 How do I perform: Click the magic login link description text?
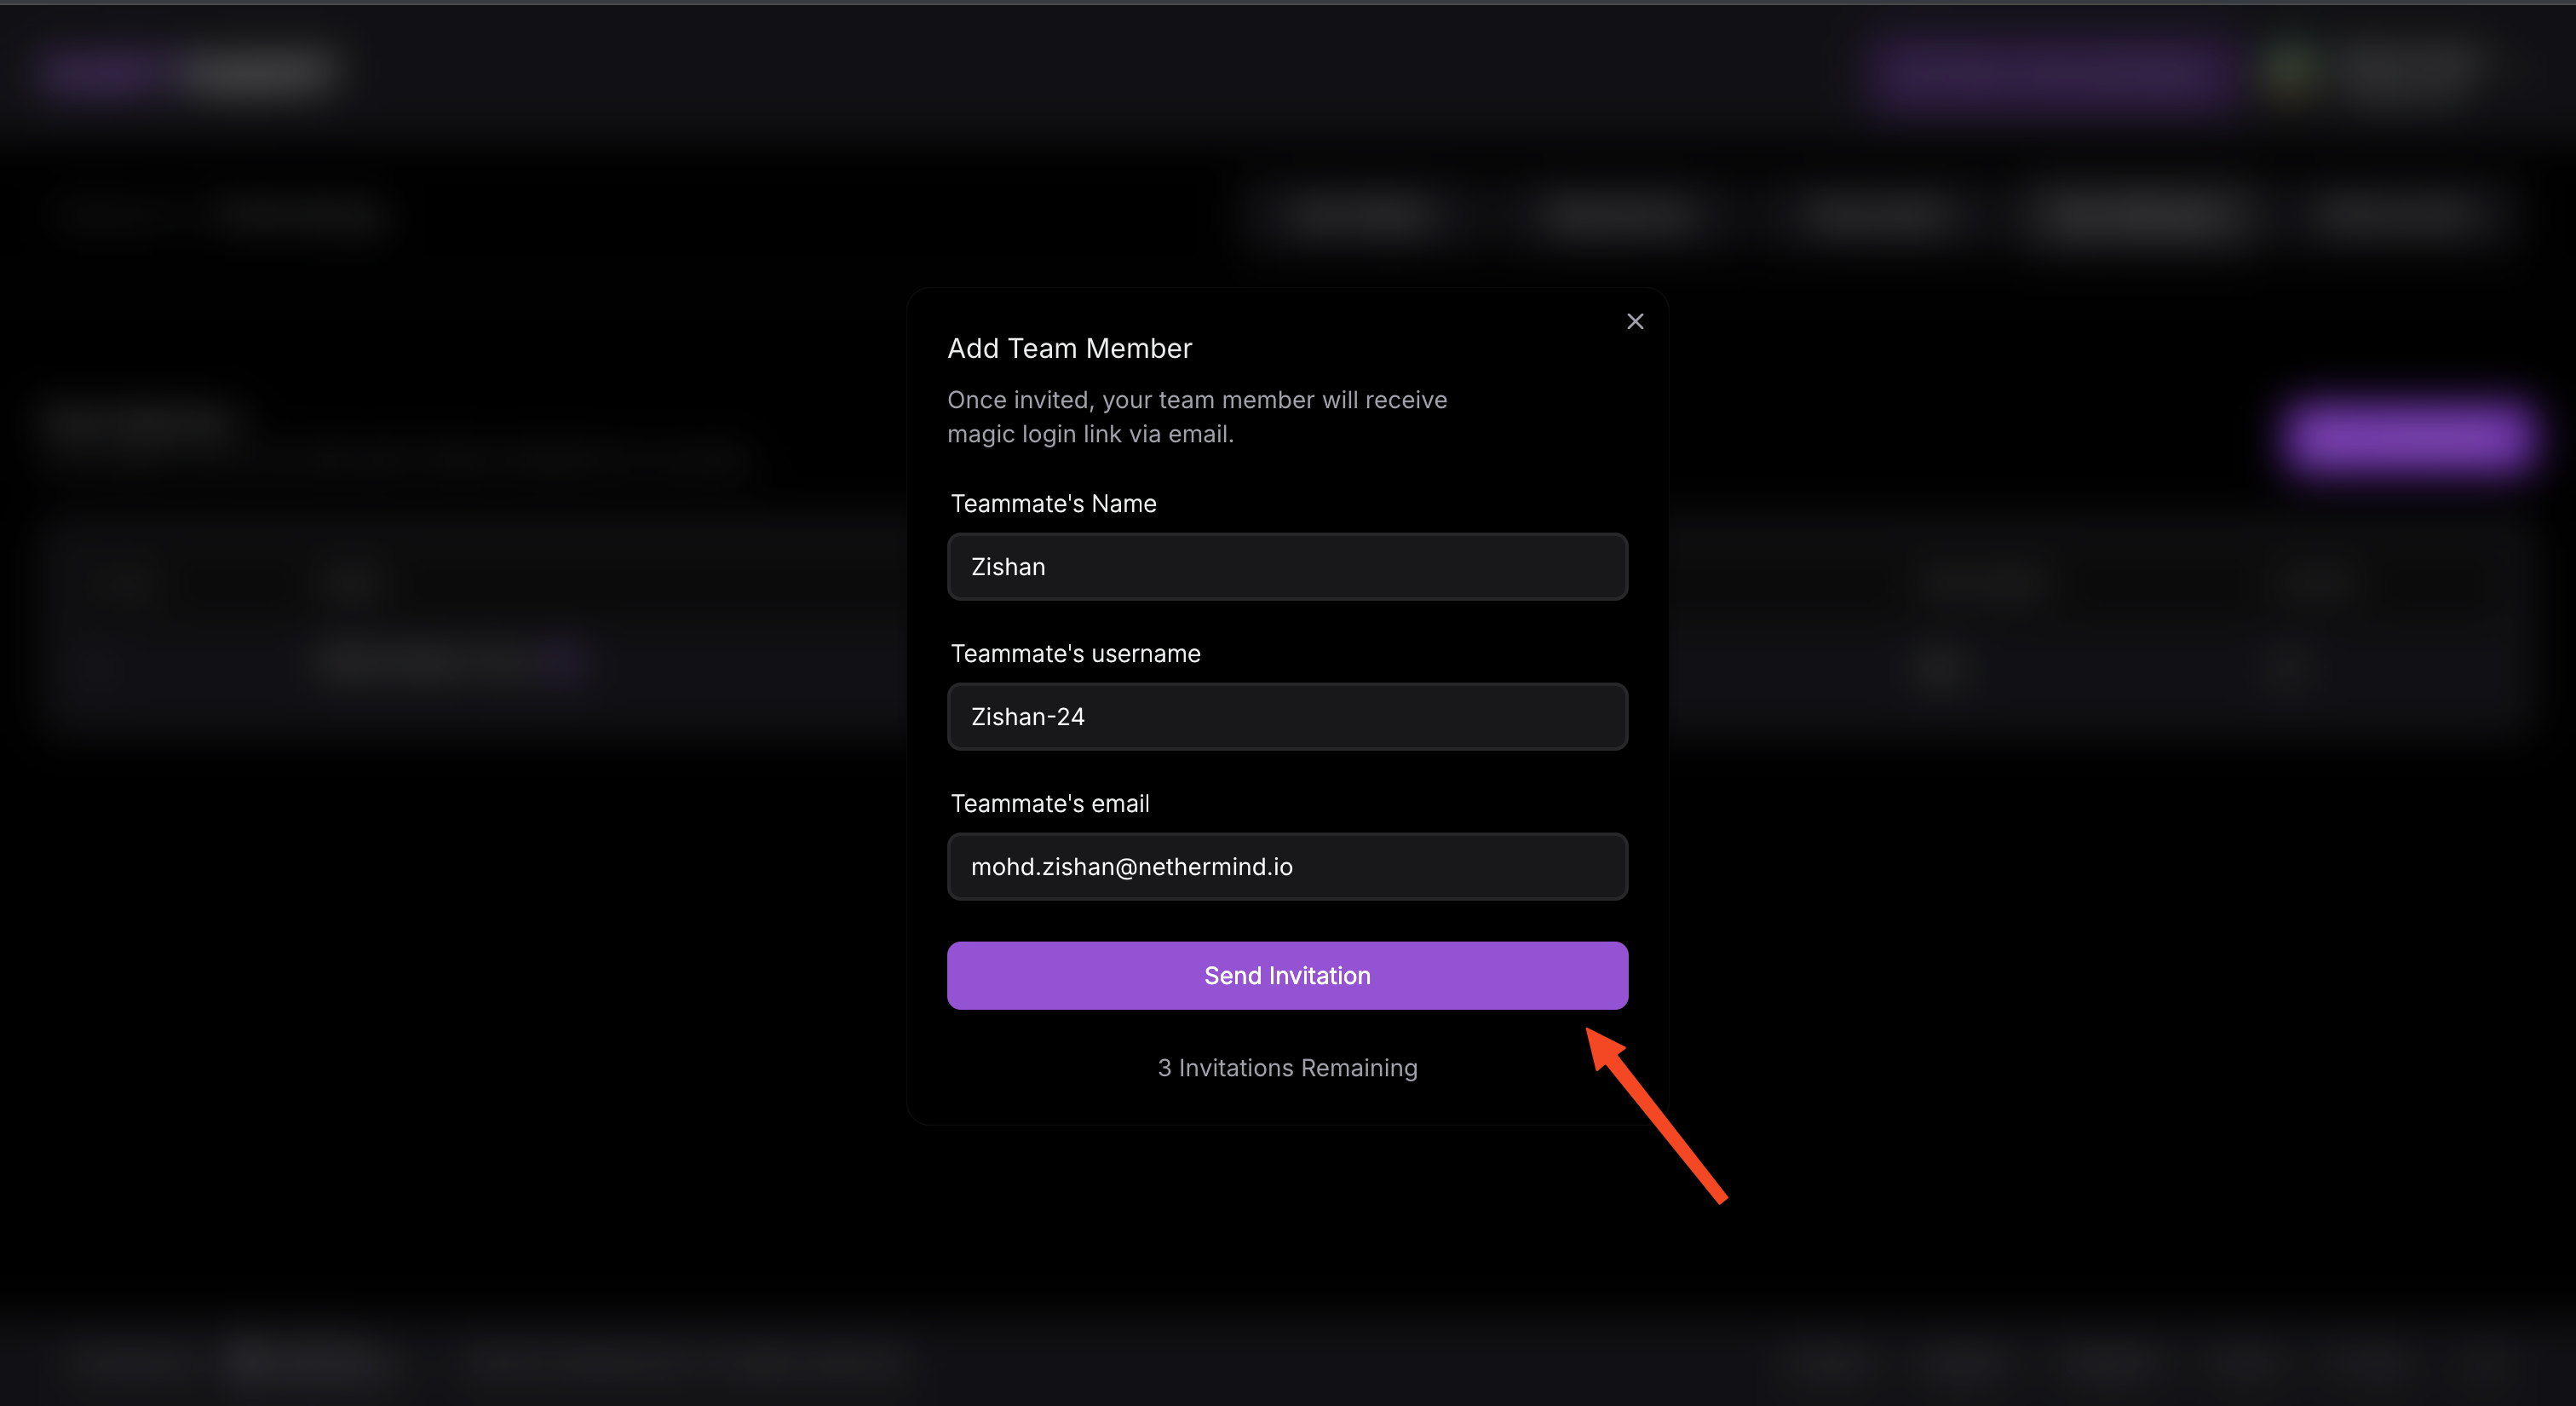pyautogui.click(x=1197, y=417)
